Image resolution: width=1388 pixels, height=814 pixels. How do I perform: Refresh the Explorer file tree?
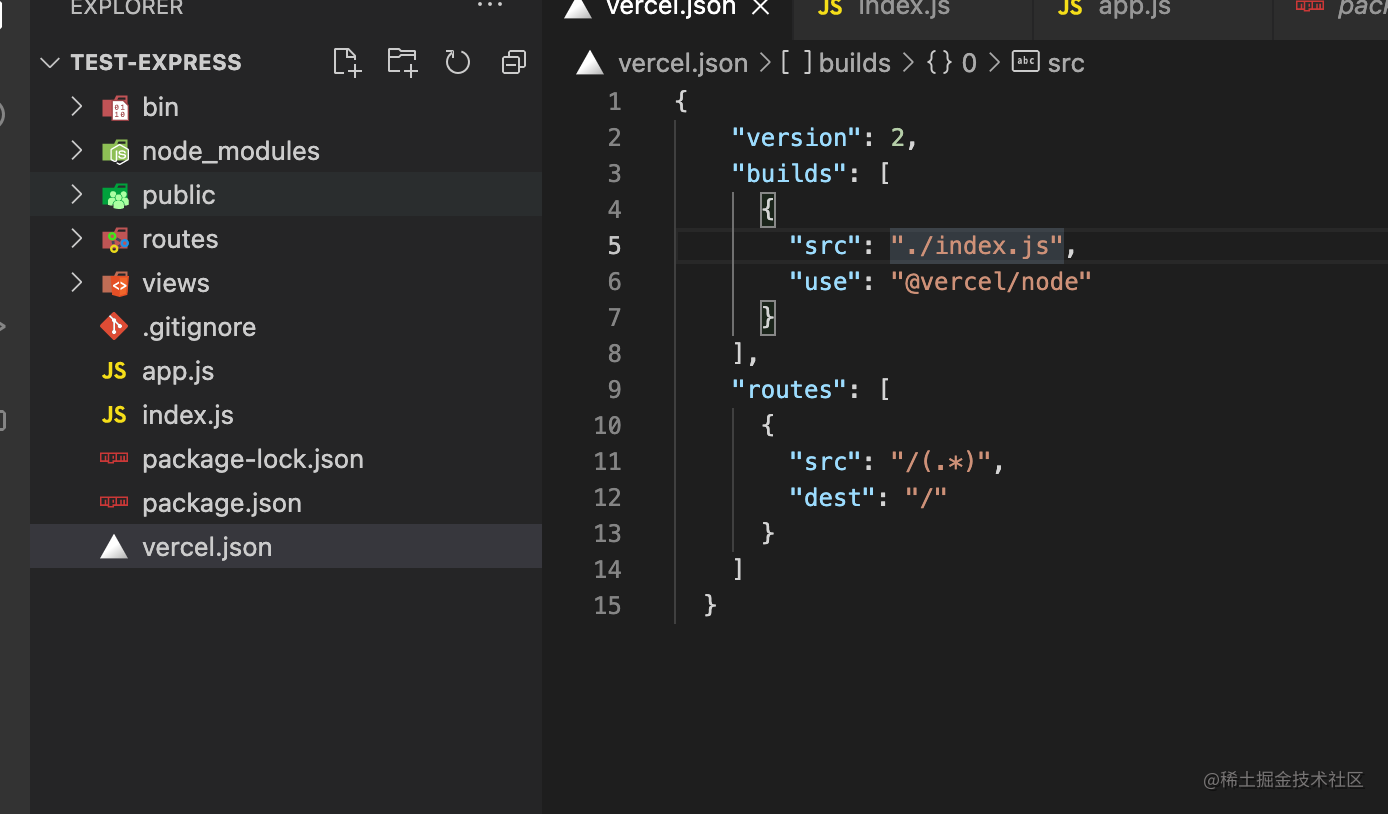coord(458,62)
